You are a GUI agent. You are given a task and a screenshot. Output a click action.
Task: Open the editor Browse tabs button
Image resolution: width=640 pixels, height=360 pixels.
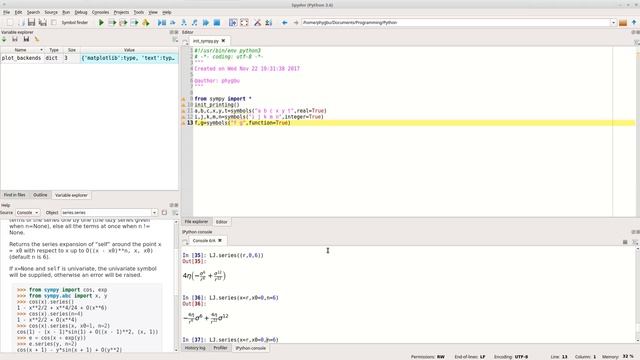coord(185,41)
